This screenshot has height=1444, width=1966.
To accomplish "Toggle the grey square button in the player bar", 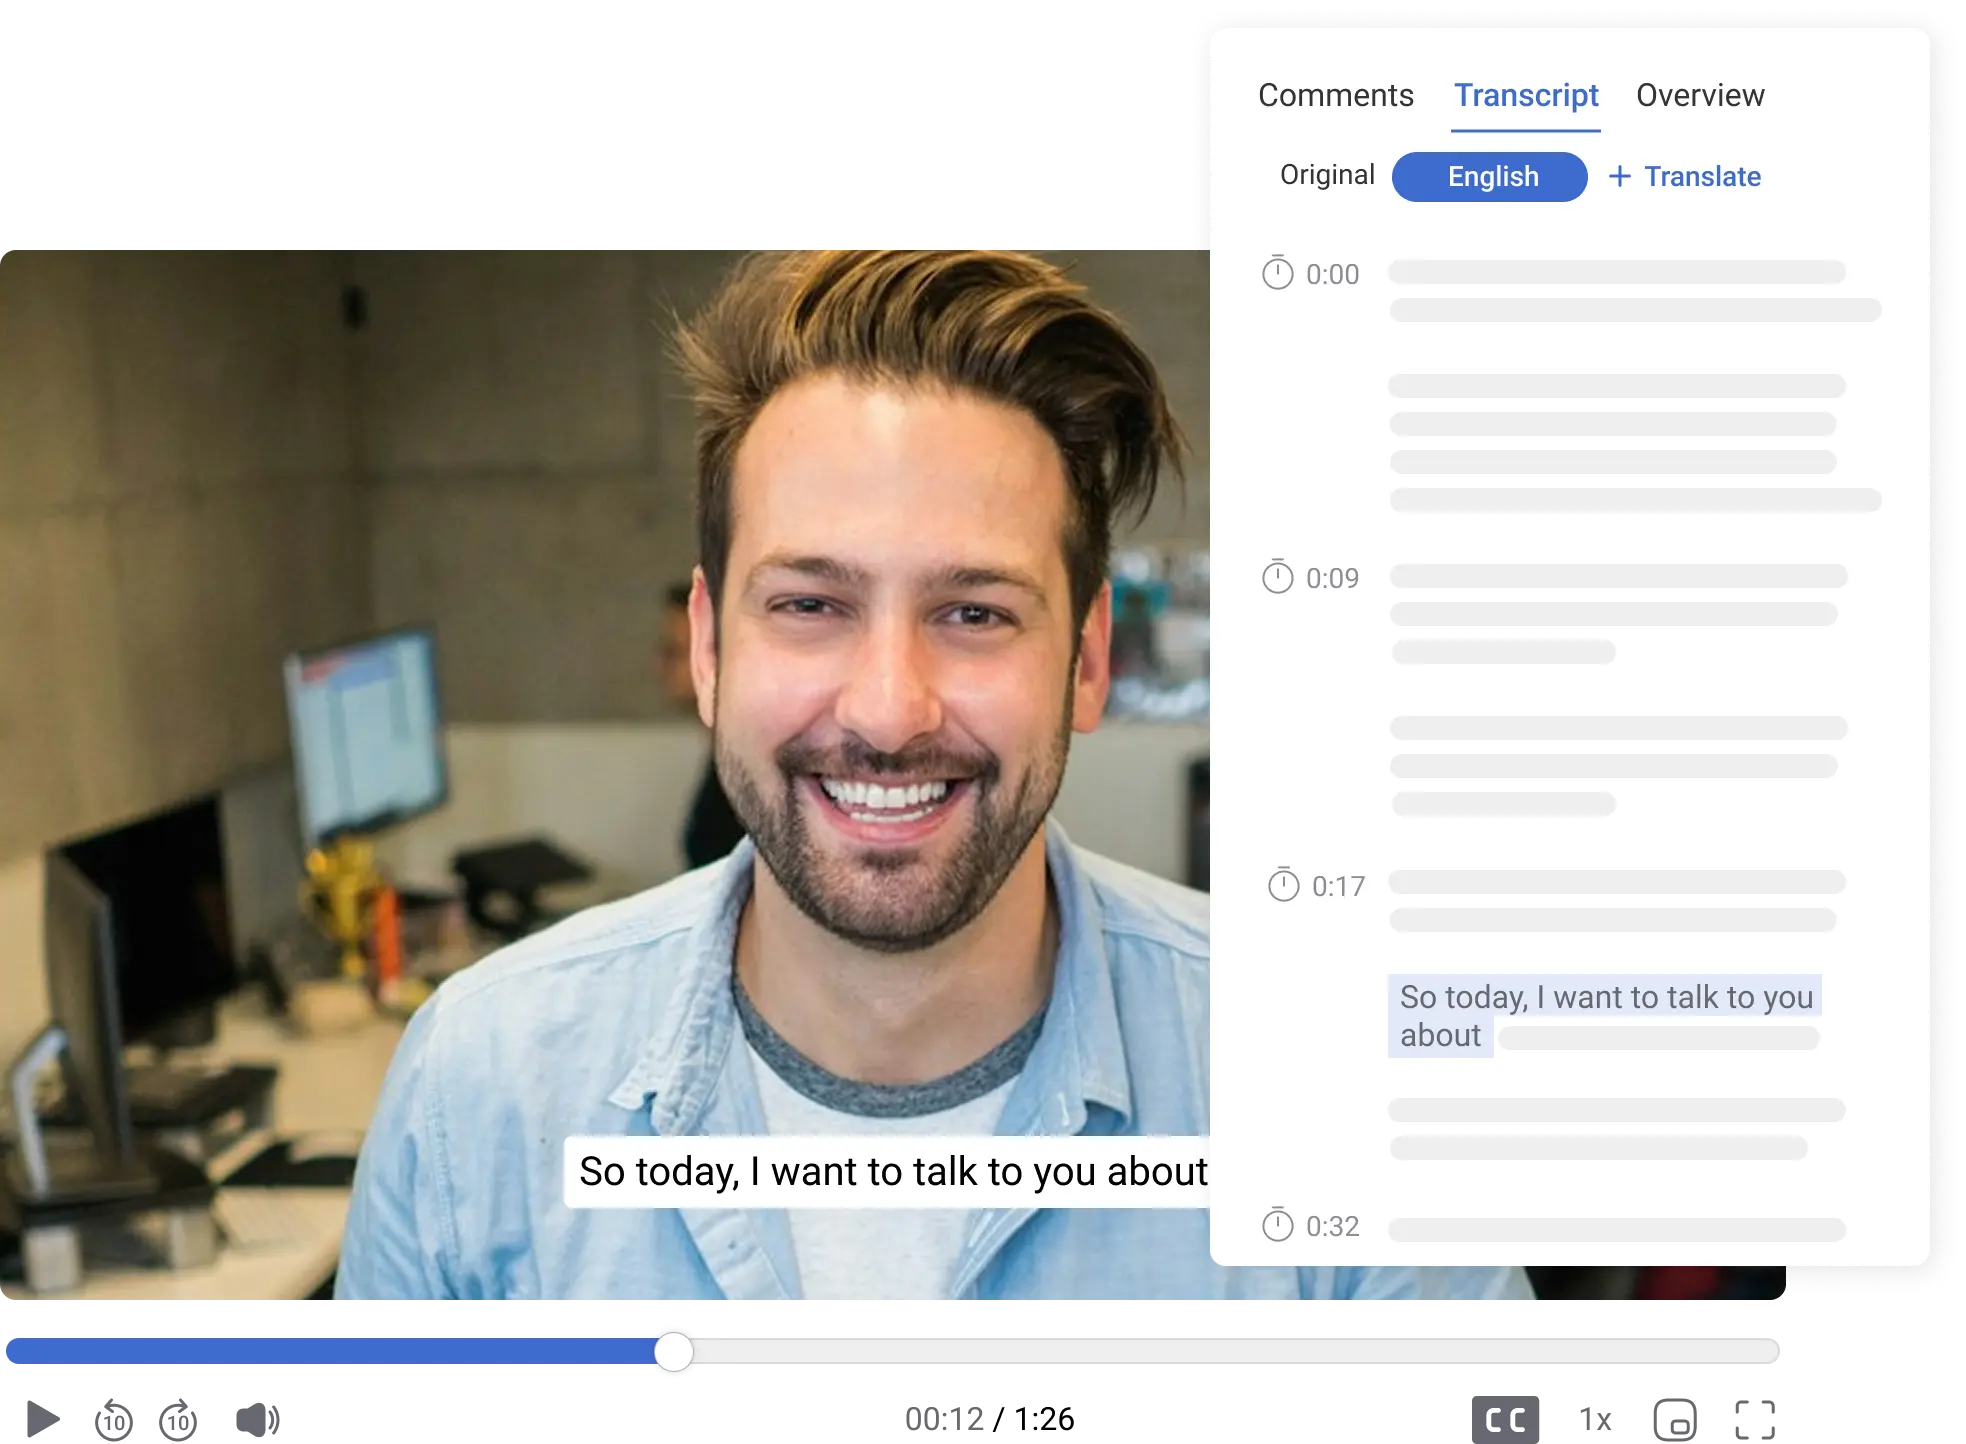I will coord(1507,1418).
